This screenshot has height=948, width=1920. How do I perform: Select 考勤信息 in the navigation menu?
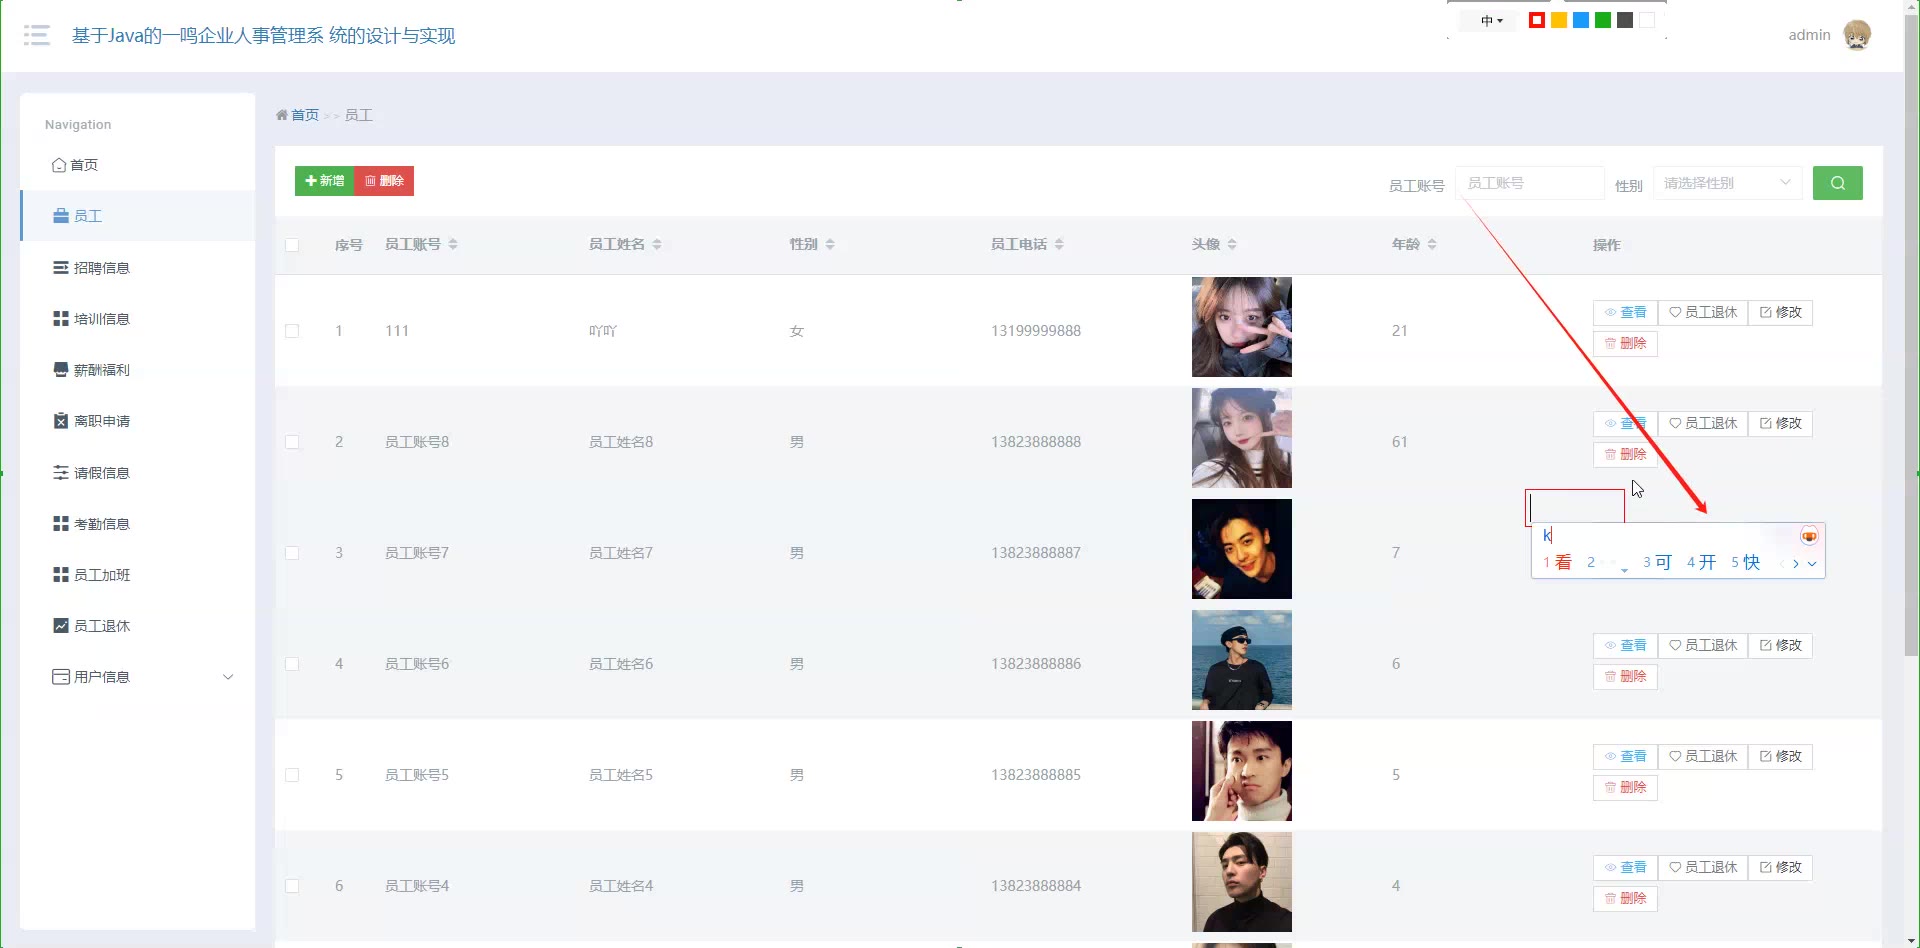[101, 524]
